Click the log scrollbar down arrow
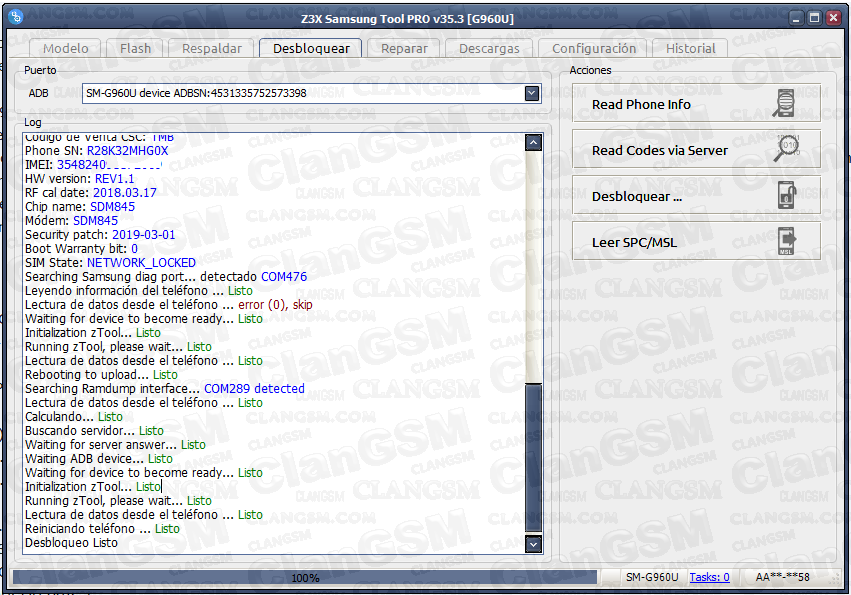 (x=534, y=544)
